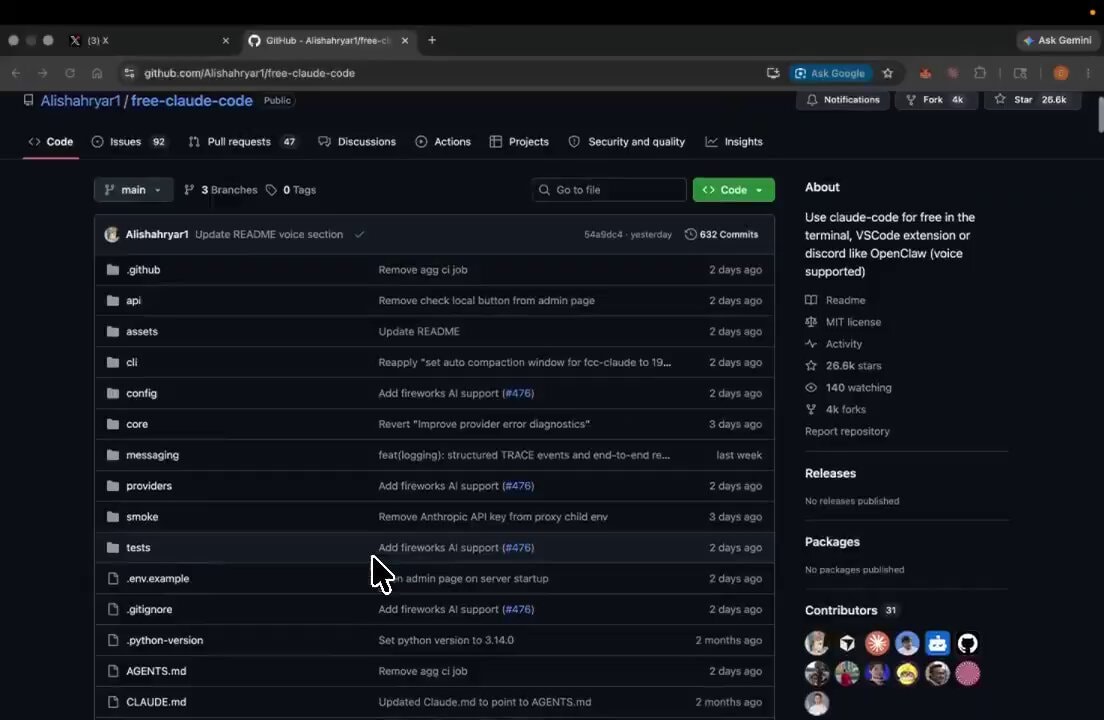Click the commit status checkmark icon
Image resolution: width=1104 pixels, height=720 pixels.
[x=360, y=234]
